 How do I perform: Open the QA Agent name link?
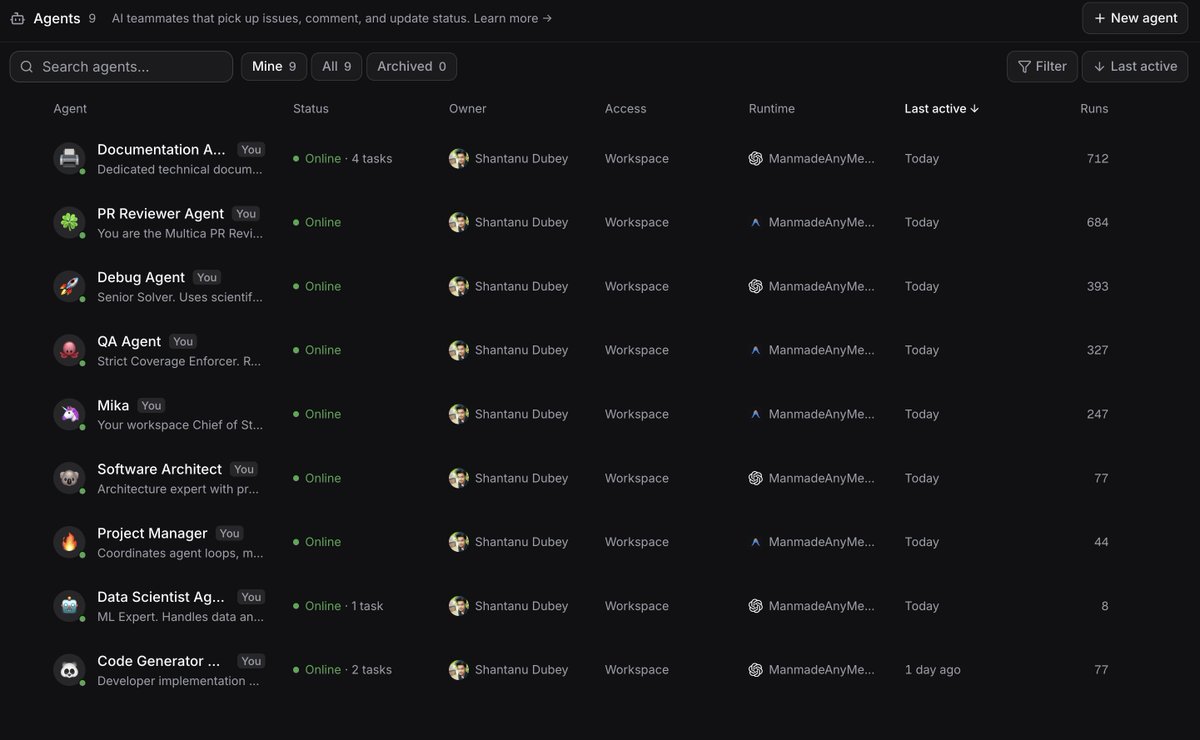129,341
